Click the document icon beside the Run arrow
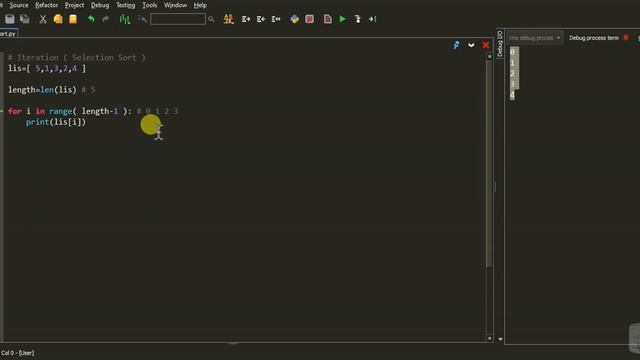The height and width of the screenshot is (360, 640). (327, 19)
